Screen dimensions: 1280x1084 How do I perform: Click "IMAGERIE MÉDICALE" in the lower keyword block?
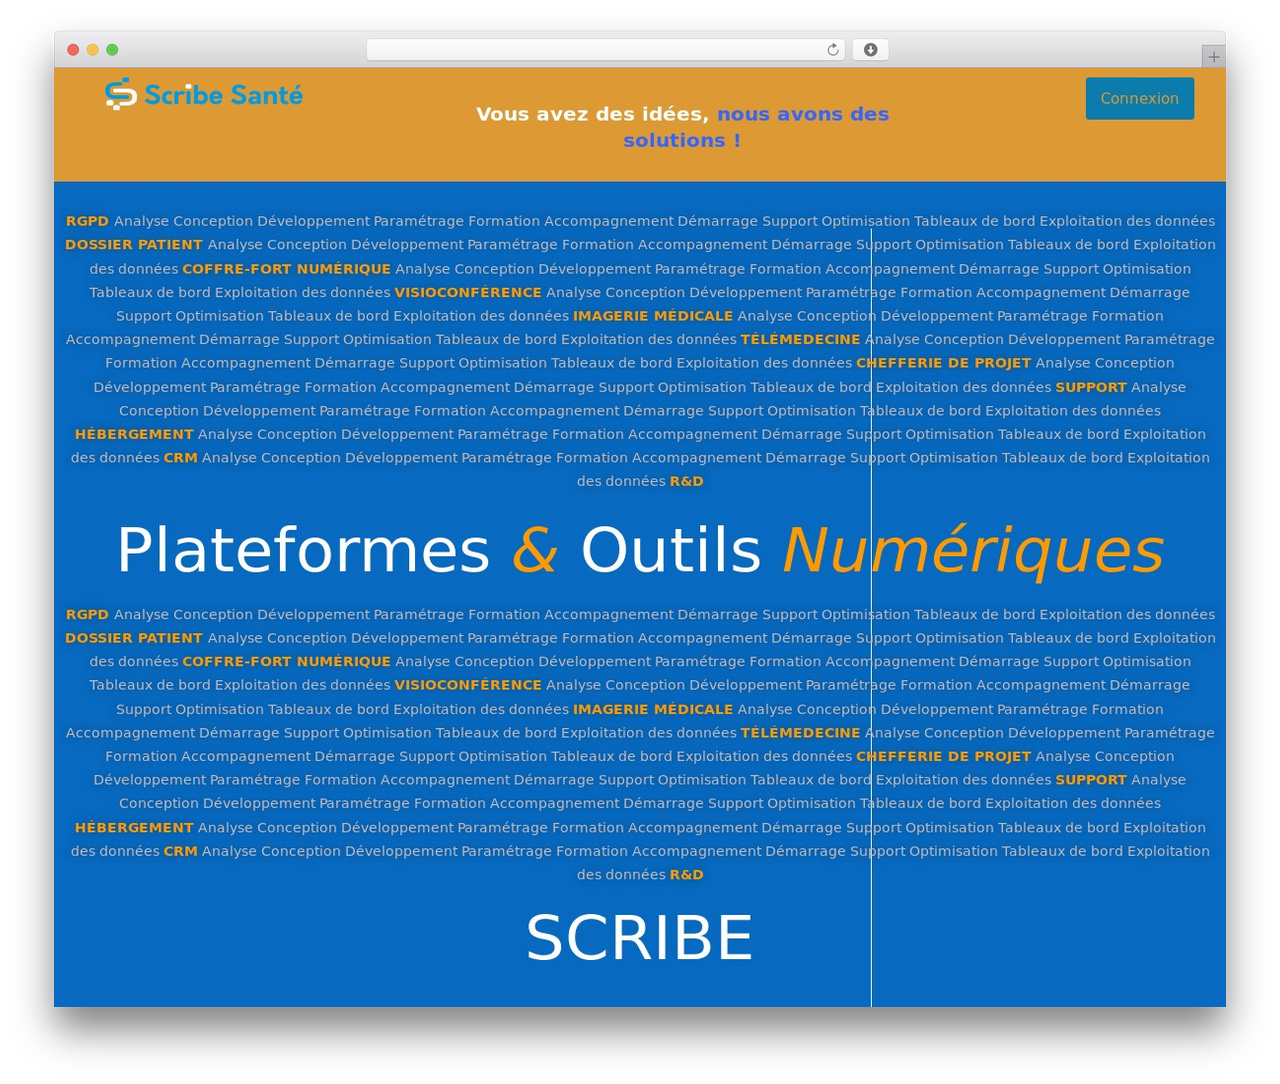[653, 709]
